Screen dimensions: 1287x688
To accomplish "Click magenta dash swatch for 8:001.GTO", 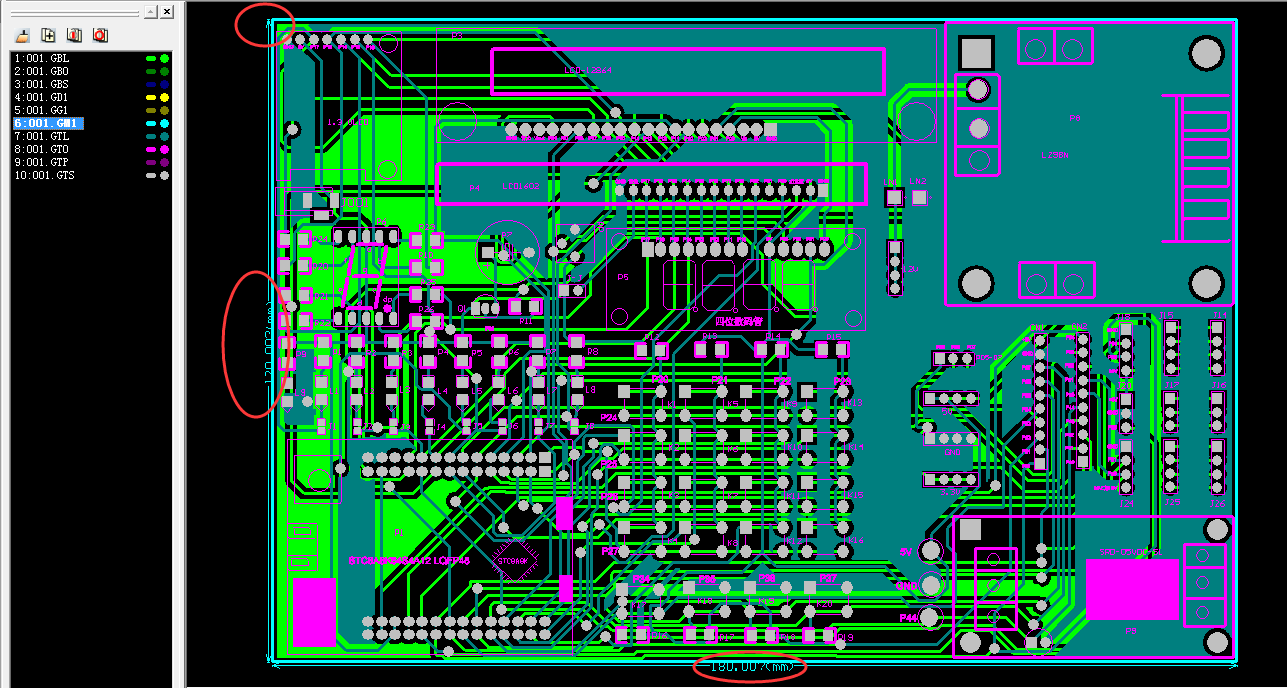I will click(x=151, y=149).
